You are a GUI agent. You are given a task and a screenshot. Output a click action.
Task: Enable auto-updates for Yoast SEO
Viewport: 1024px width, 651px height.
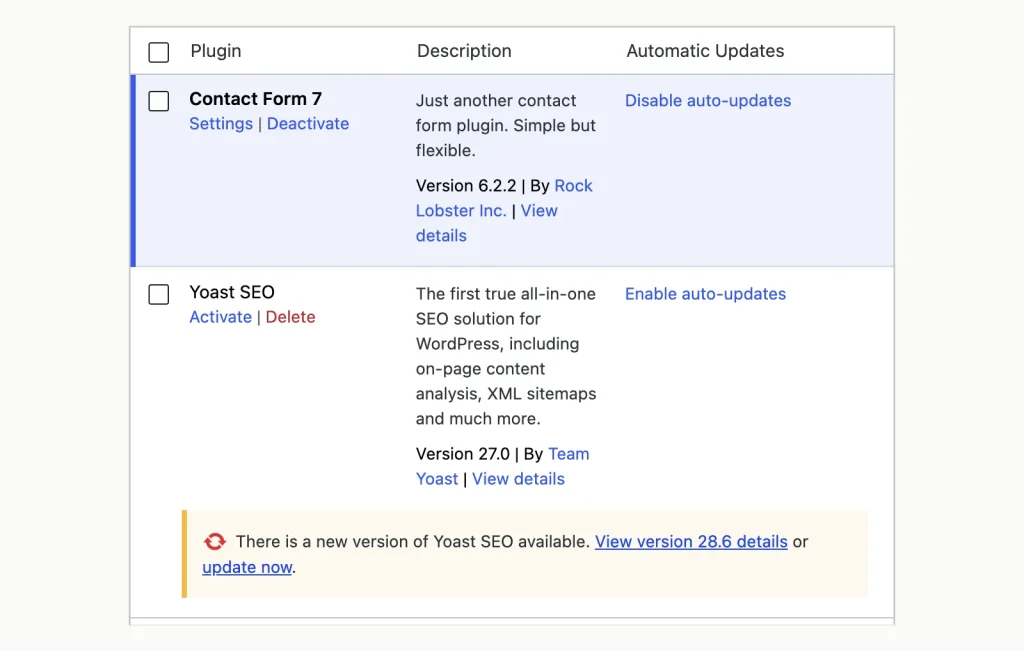tap(705, 294)
